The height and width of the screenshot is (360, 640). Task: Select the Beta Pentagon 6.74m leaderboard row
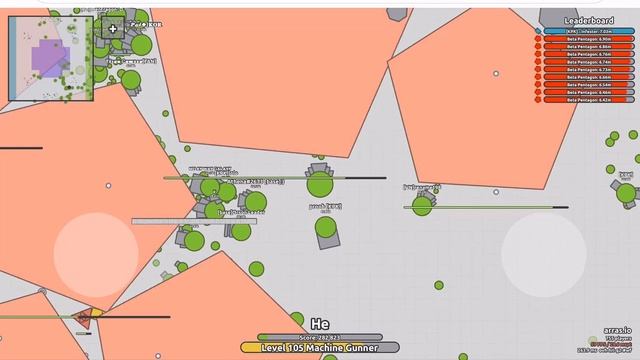[589, 62]
